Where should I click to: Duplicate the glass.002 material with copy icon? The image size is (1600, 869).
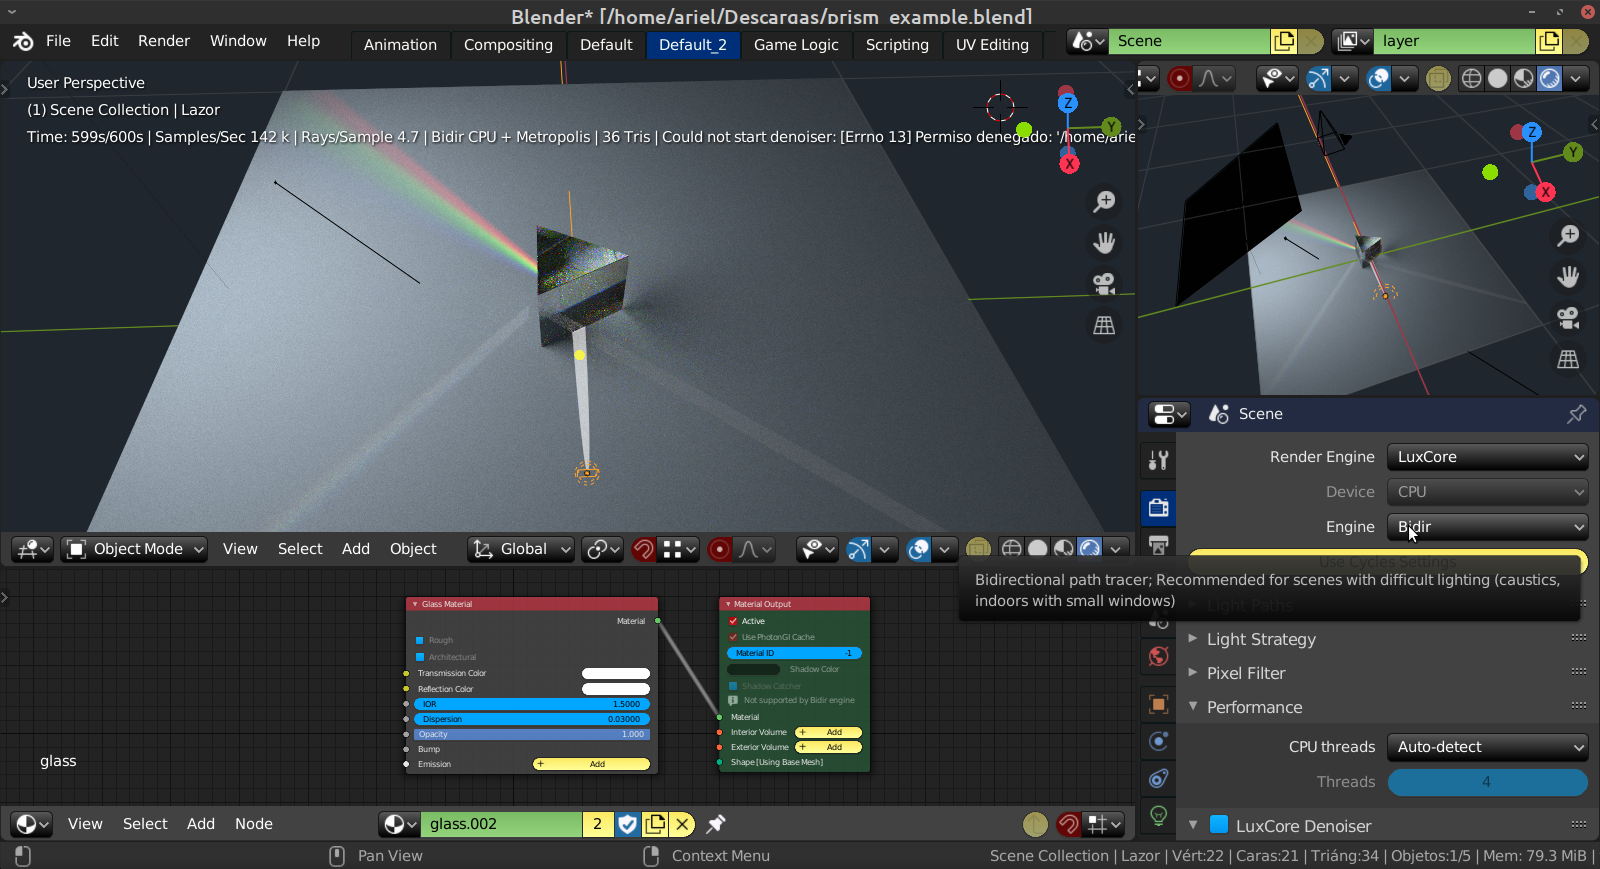655,824
